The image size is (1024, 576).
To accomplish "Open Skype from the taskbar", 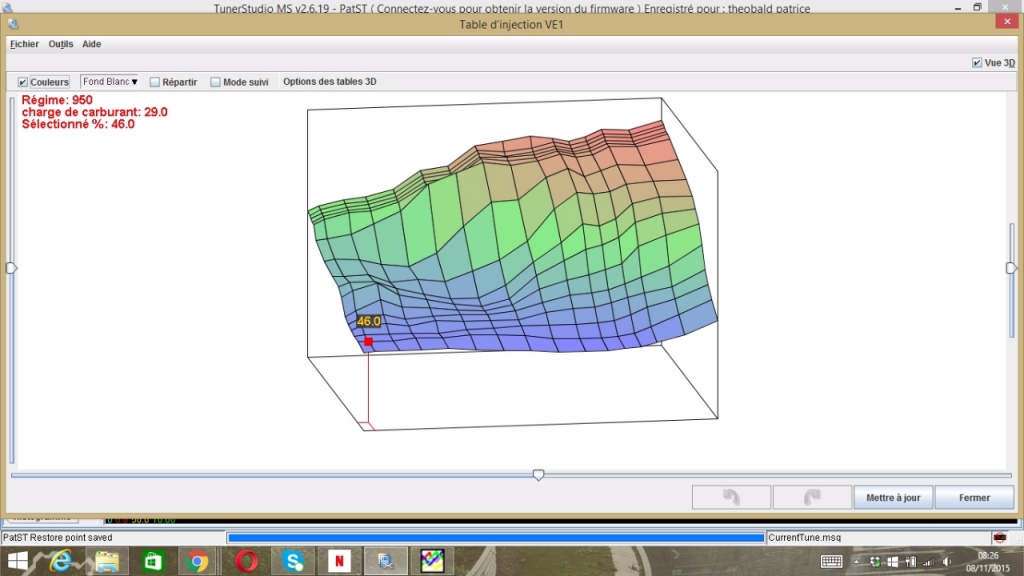I will point(293,561).
